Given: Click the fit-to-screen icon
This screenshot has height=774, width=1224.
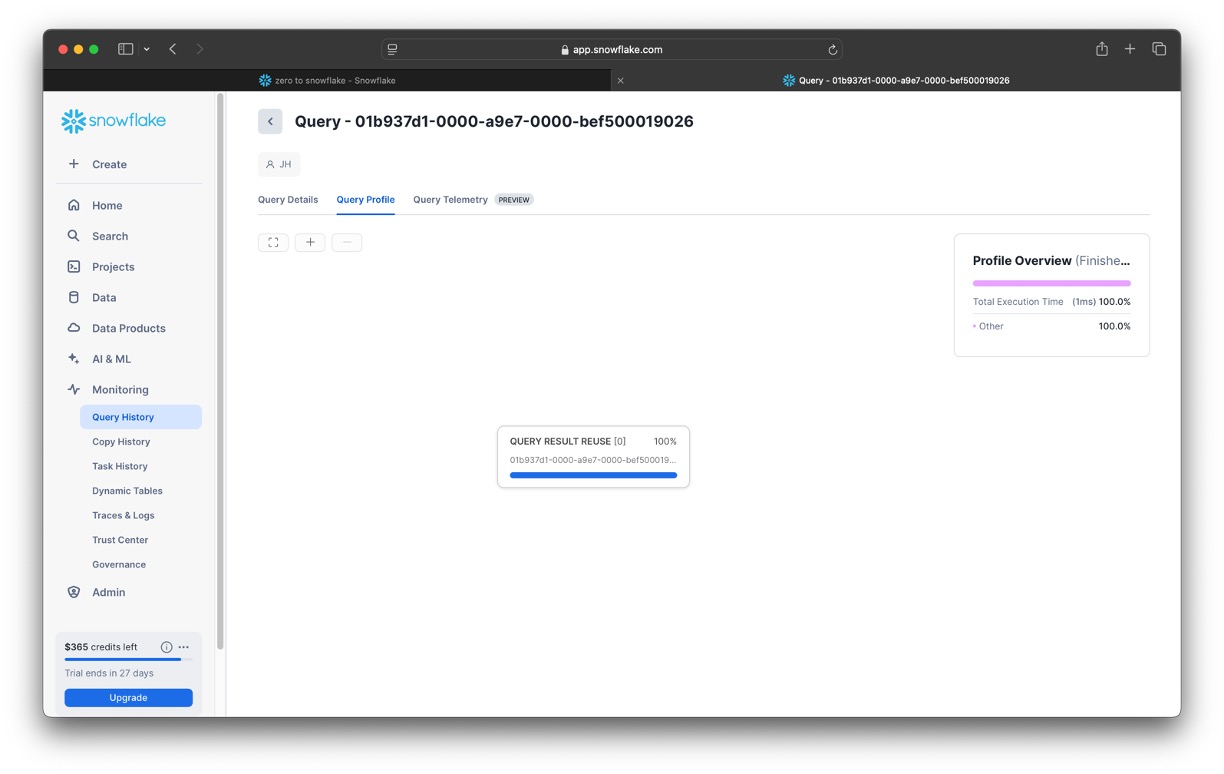Looking at the screenshot, I should click(x=273, y=242).
